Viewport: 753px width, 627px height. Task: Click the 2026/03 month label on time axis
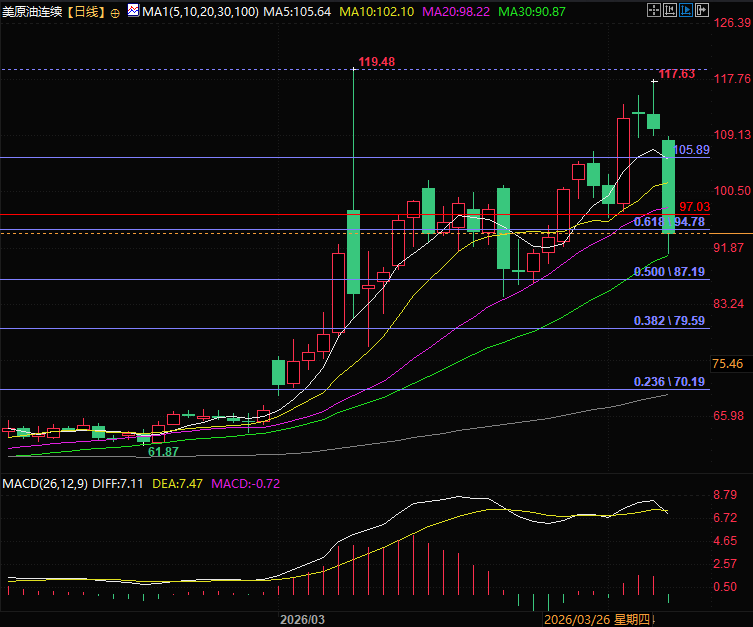coord(302,619)
